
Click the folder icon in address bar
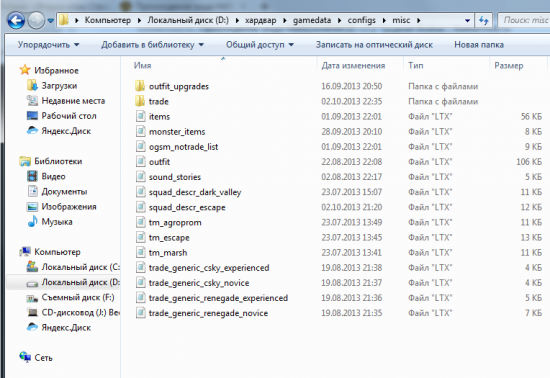pos(63,20)
